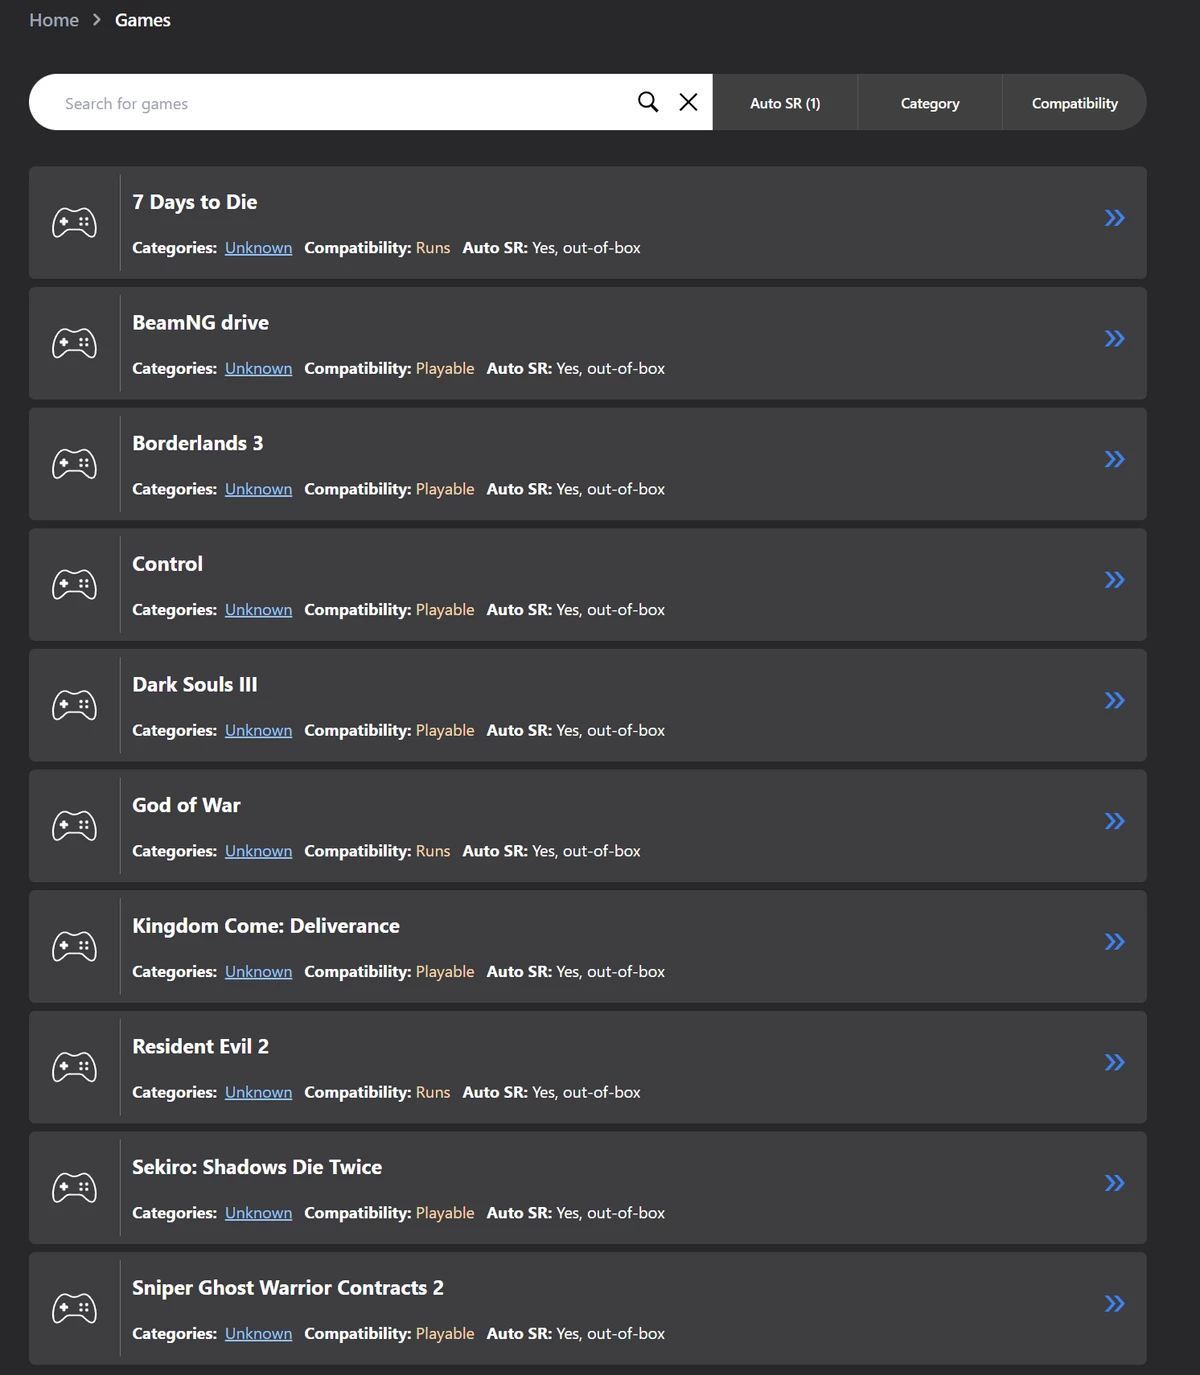Click the double-chevron on the Dark Souls III row

tap(1114, 700)
